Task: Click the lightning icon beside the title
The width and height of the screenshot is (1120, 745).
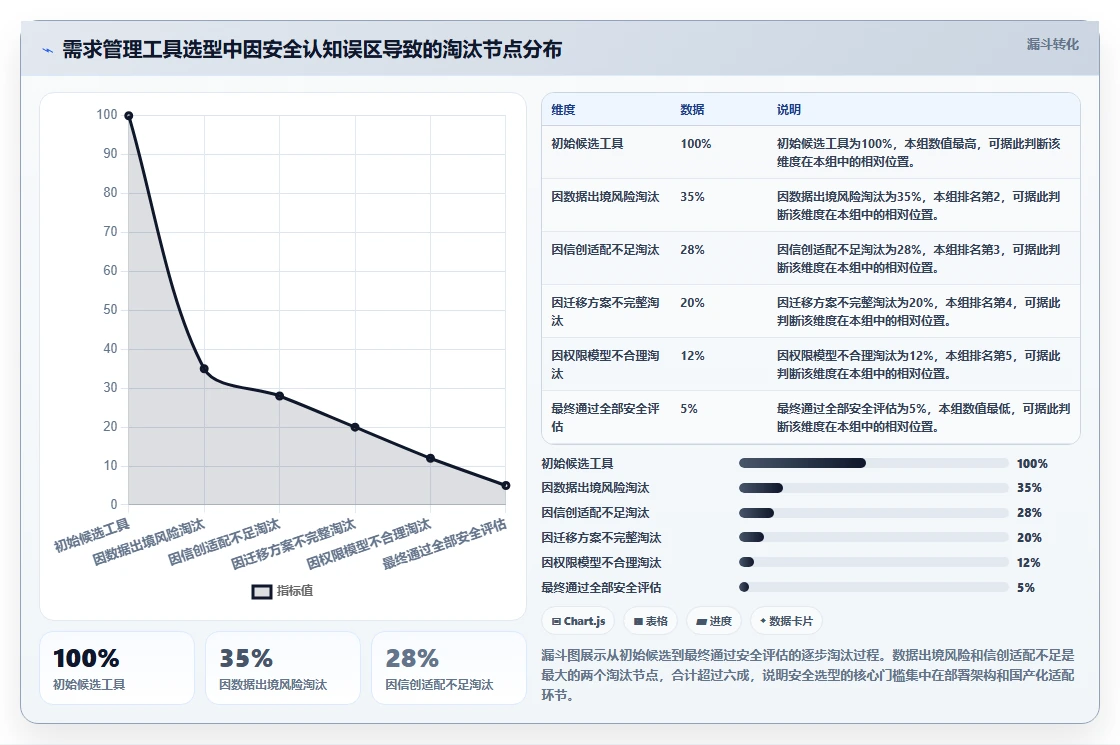Action: tap(48, 50)
